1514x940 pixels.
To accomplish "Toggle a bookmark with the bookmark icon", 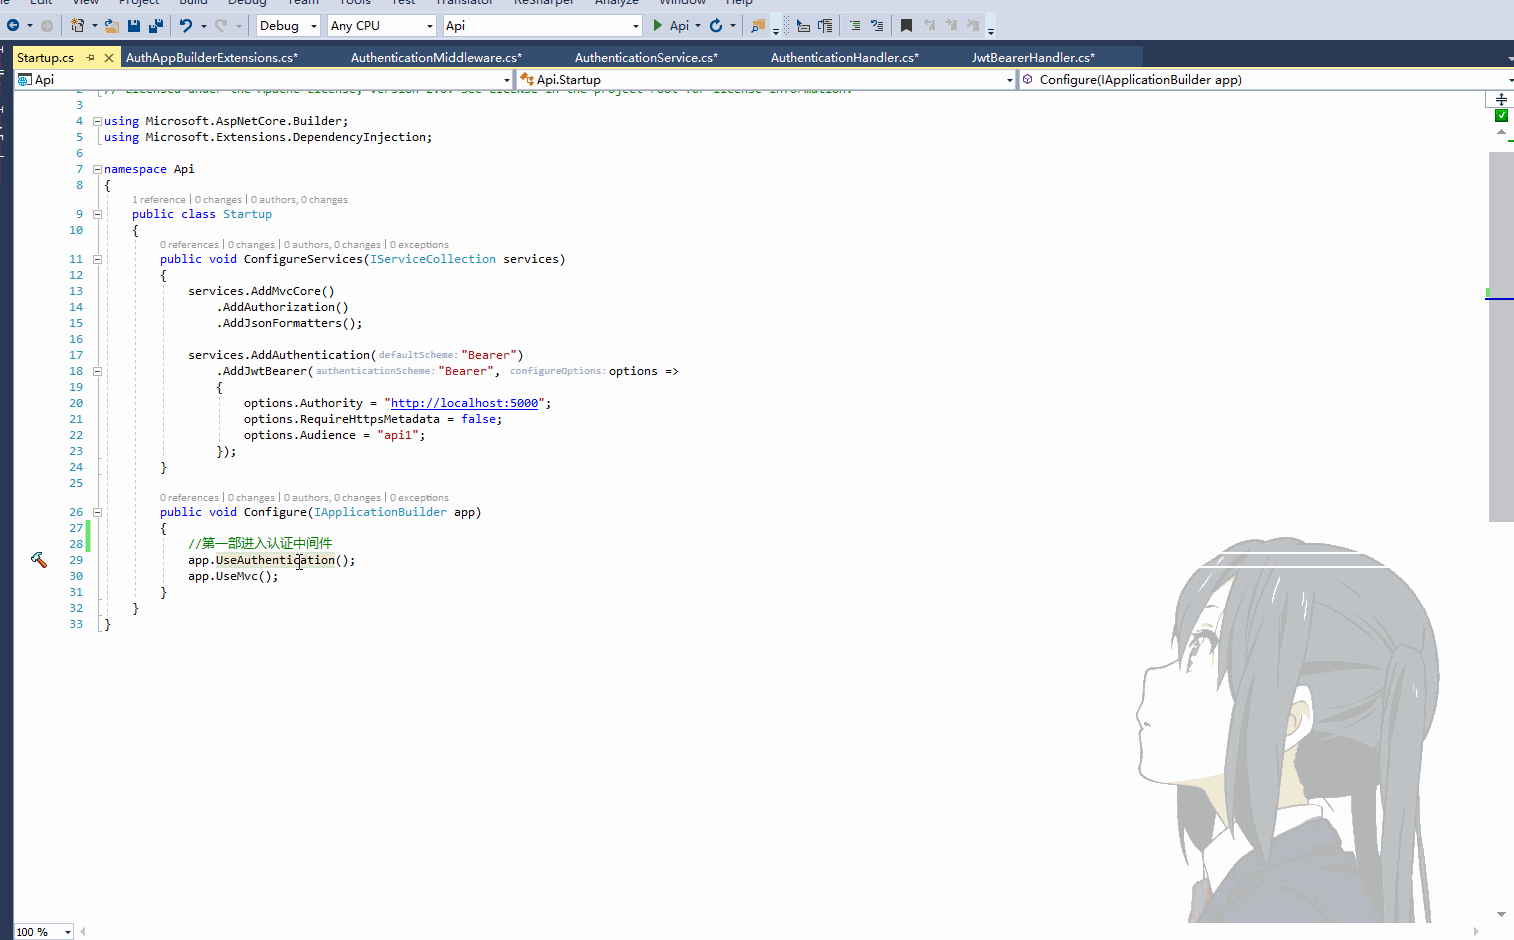I will (x=906, y=26).
